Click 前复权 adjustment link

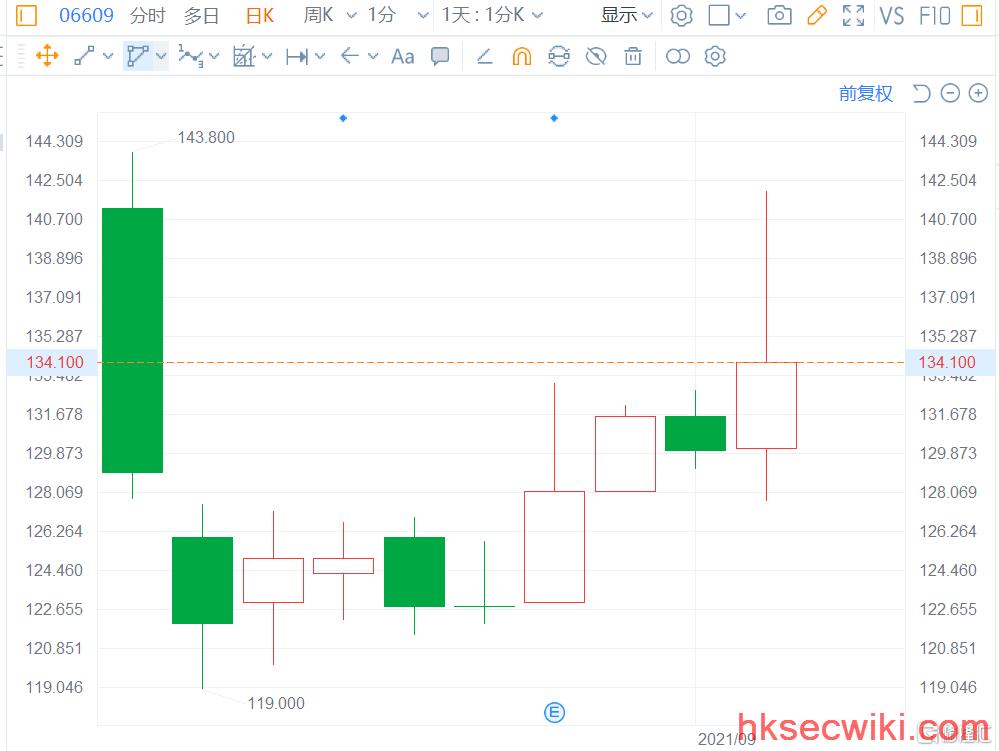[866, 94]
